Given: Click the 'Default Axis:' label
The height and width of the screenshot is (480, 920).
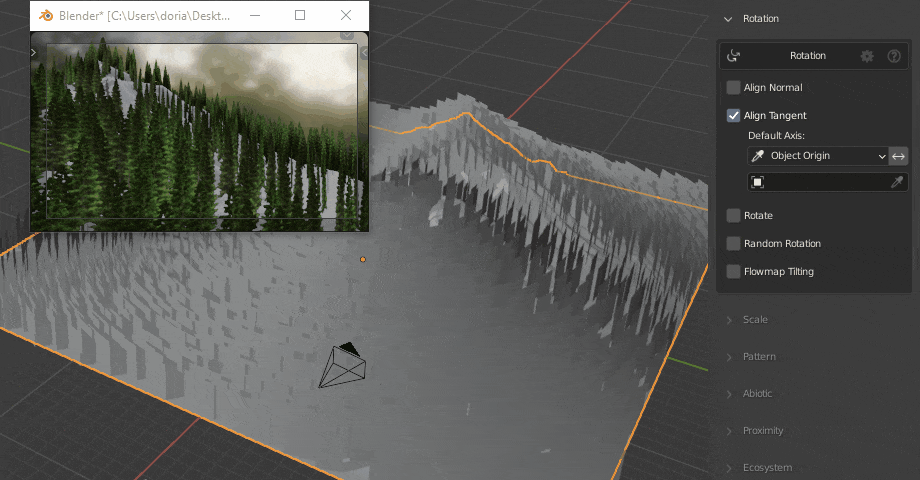Looking at the screenshot, I should 776,136.
